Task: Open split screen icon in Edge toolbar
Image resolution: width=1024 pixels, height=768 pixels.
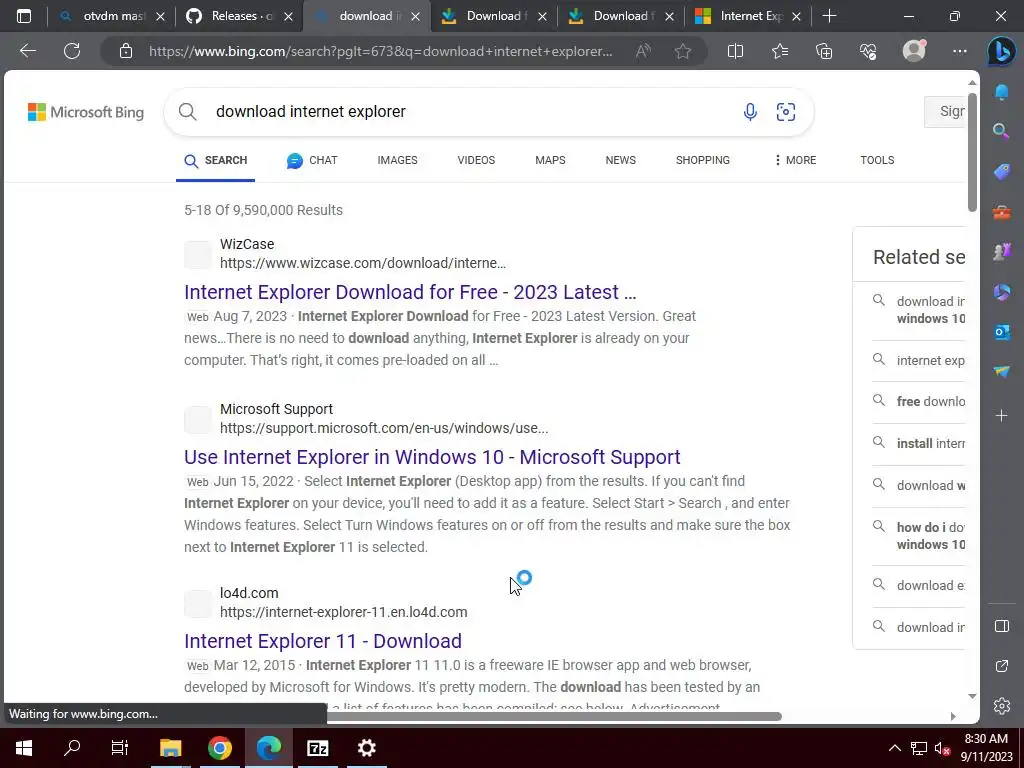Action: [x=735, y=51]
